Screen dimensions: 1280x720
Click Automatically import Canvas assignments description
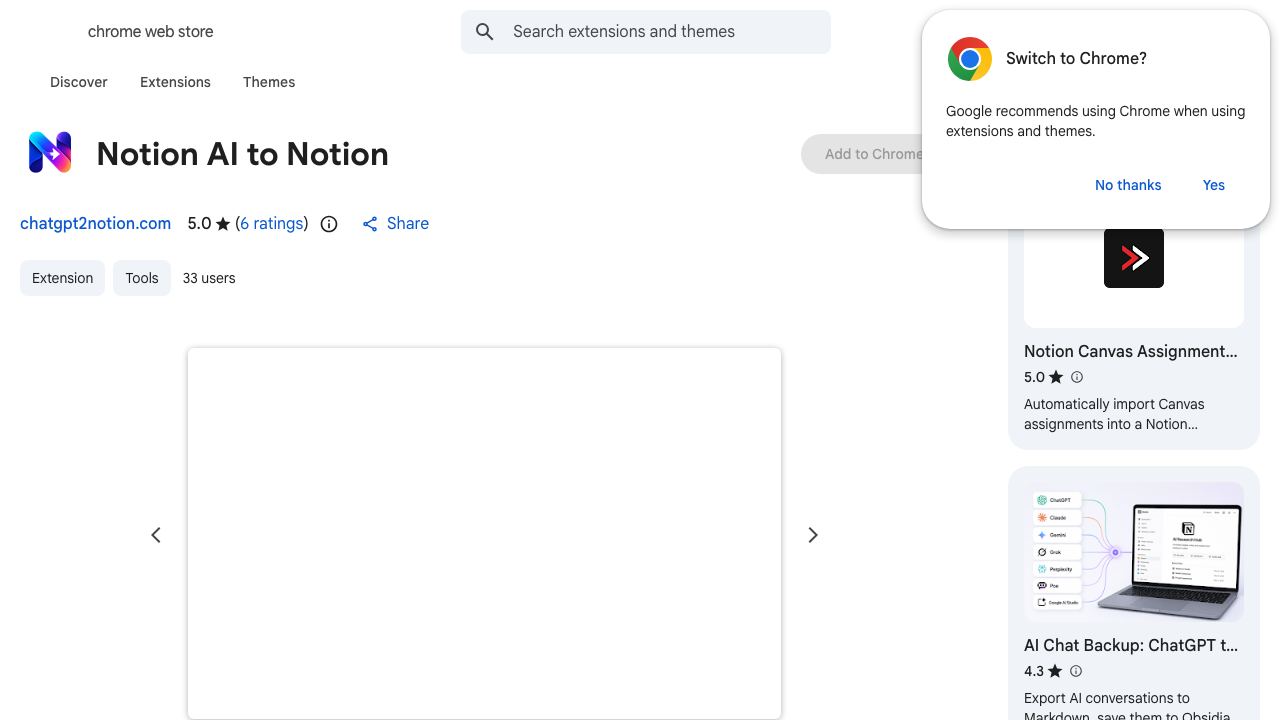[x=1114, y=414]
